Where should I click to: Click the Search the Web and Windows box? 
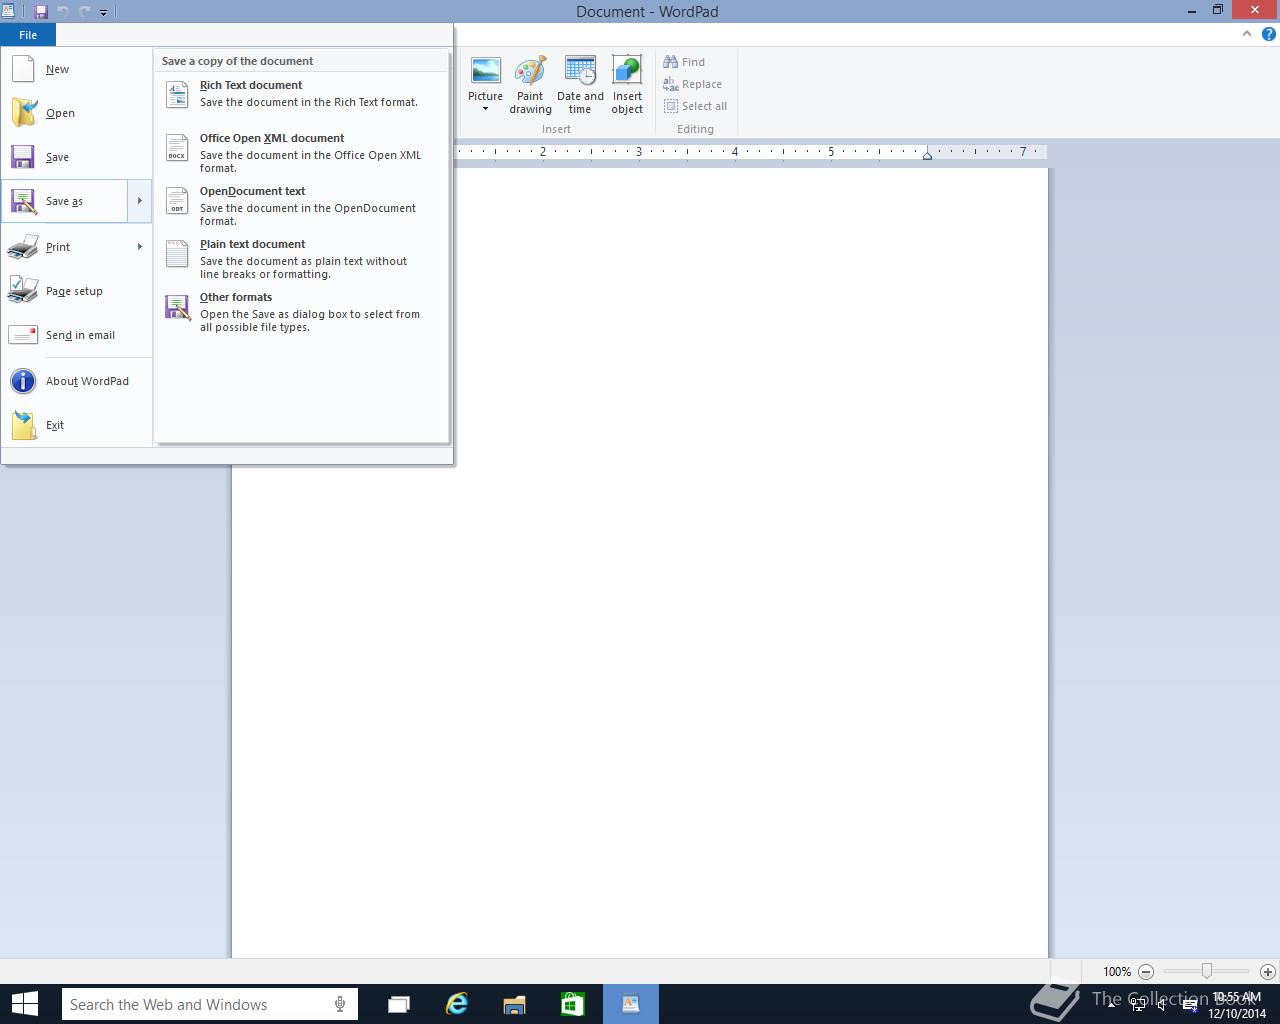point(210,1004)
